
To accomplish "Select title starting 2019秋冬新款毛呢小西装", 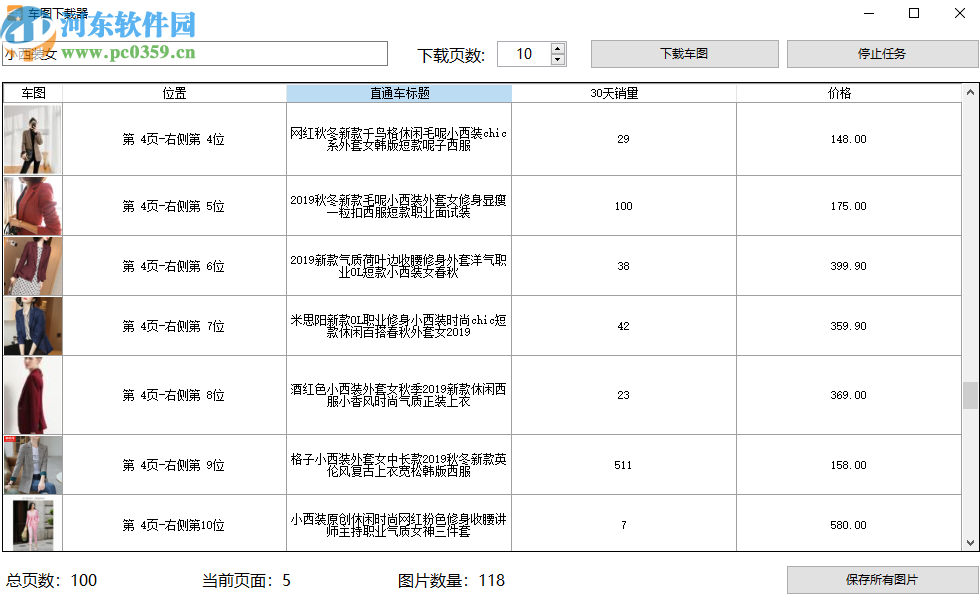I will (x=399, y=206).
